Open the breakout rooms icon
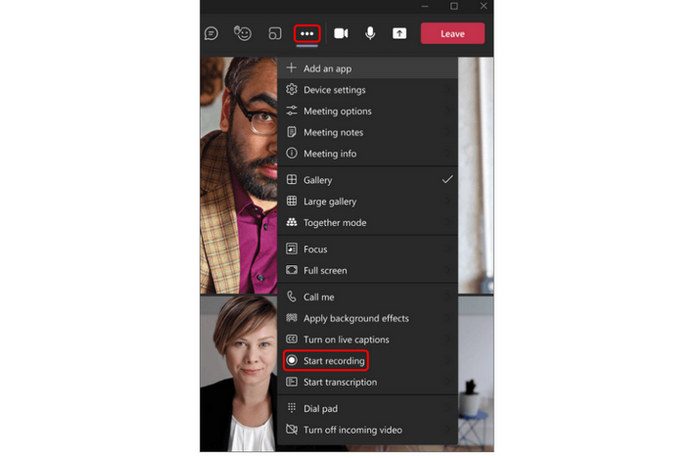Image resolution: width=700 pixels, height=458 pixels. pos(275,33)
